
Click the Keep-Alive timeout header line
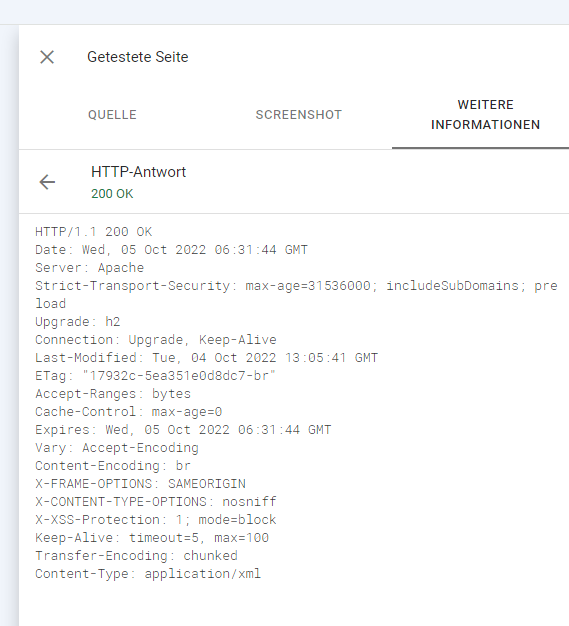tap(152, 538)
